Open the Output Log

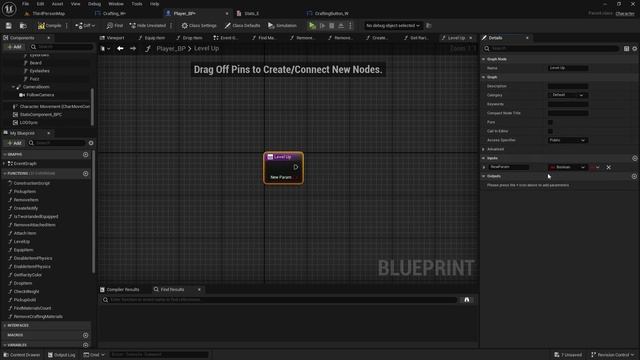coord(62,355)
